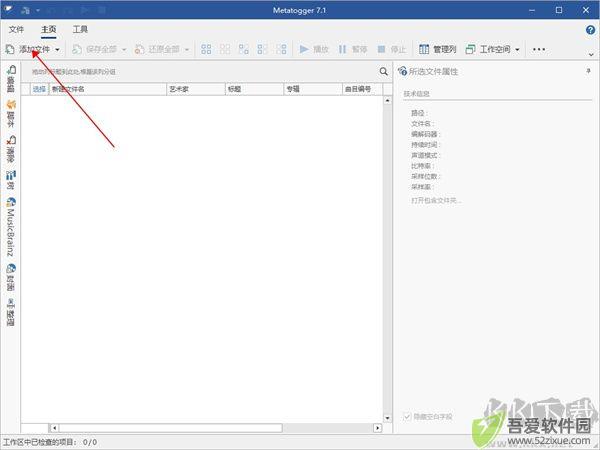Open the 文件 (File) menu

[16, 29]
